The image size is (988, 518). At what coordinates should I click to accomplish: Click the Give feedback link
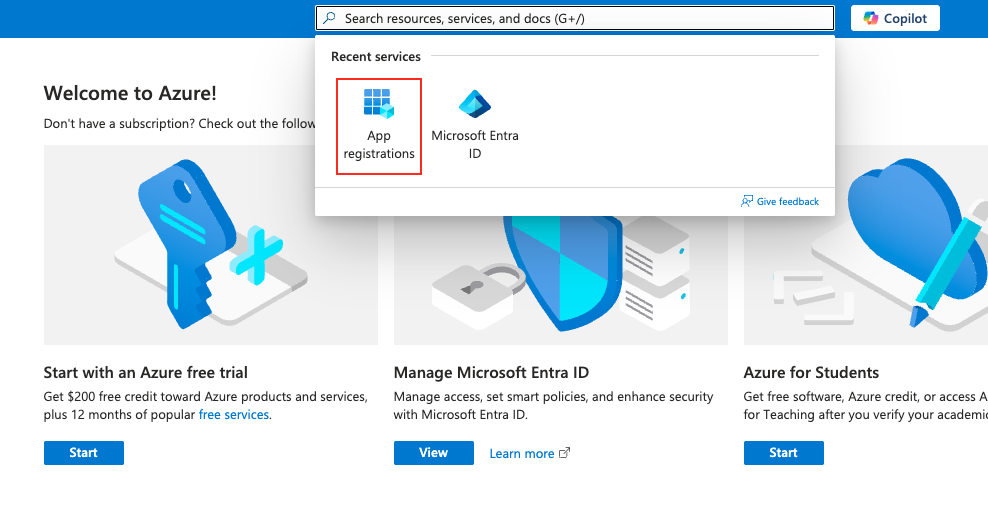(787, 201)
